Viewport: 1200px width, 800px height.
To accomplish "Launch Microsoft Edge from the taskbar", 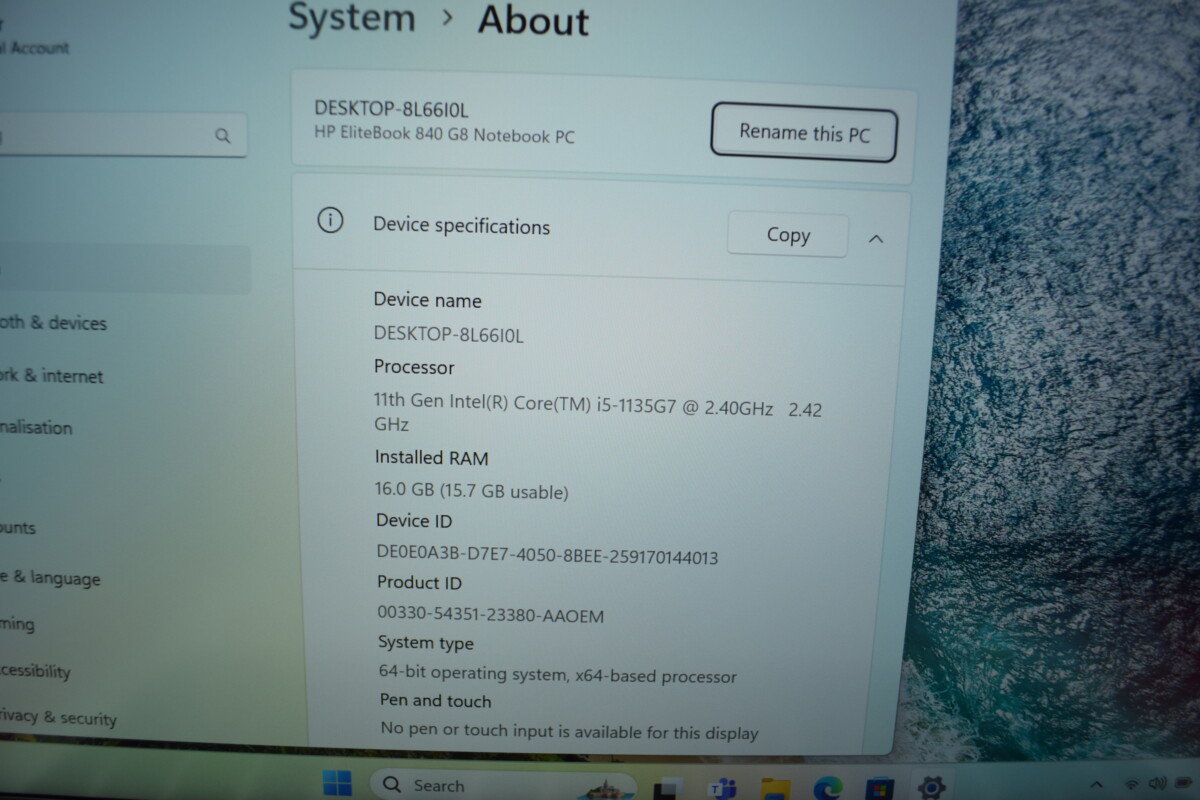I will (x=827, y=788).
